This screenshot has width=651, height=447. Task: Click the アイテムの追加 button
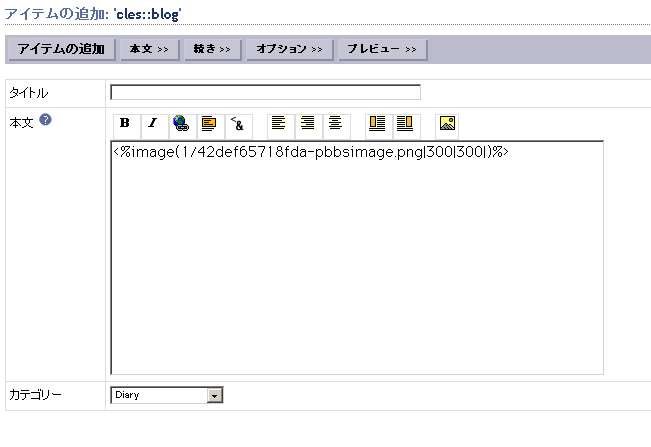tap(61, 49)
